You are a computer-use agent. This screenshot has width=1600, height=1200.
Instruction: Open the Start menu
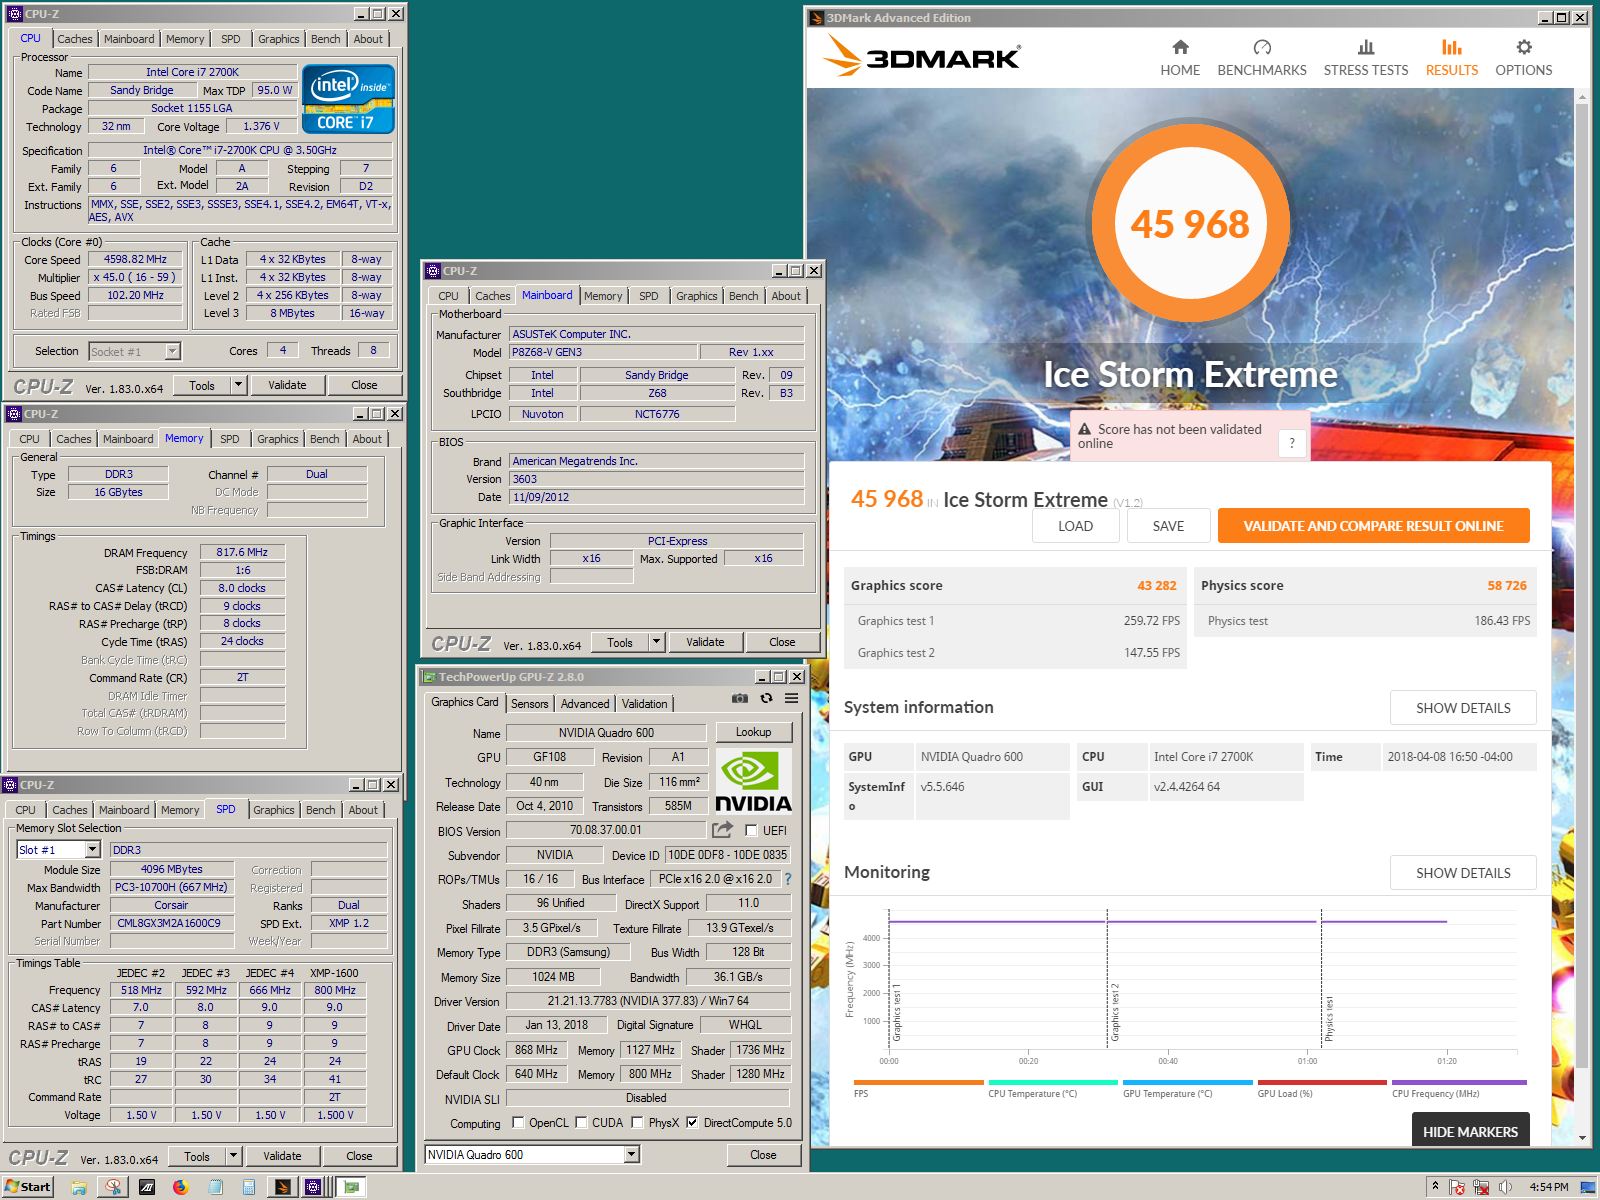pyautogui.click(x=27, y=1187)
